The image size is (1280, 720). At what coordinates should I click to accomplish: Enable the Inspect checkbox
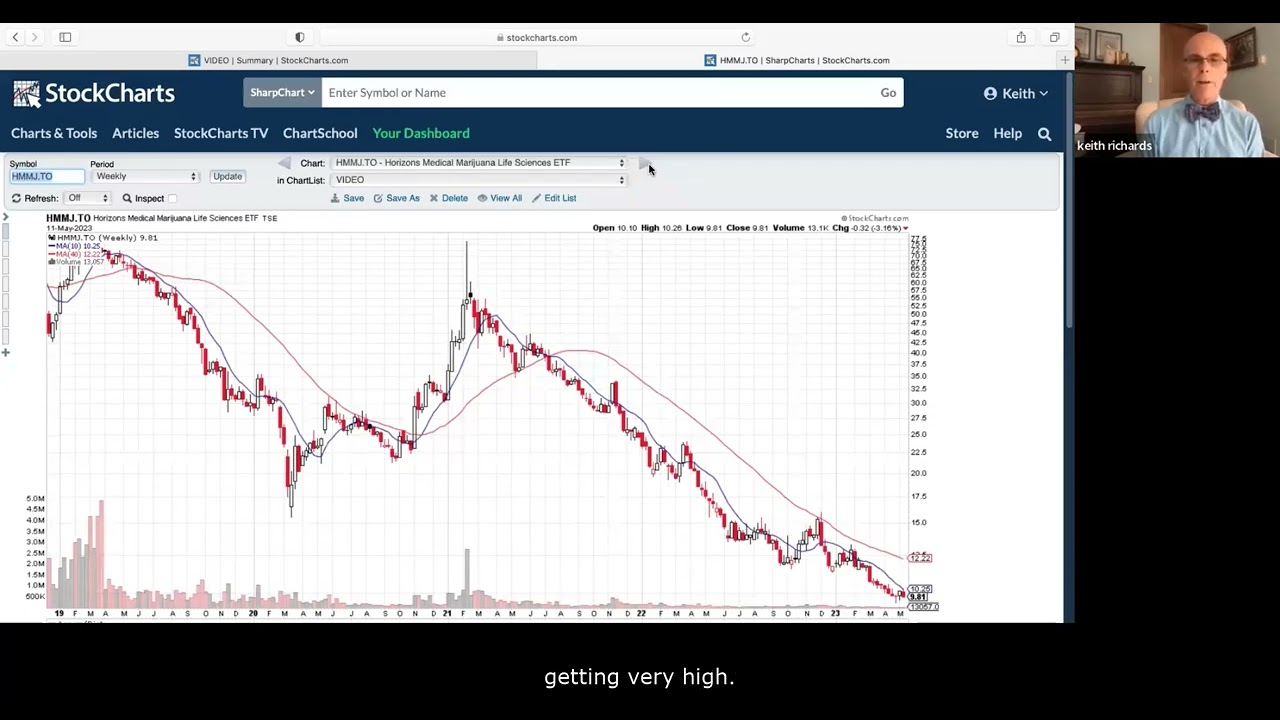[x=173, y=198]
